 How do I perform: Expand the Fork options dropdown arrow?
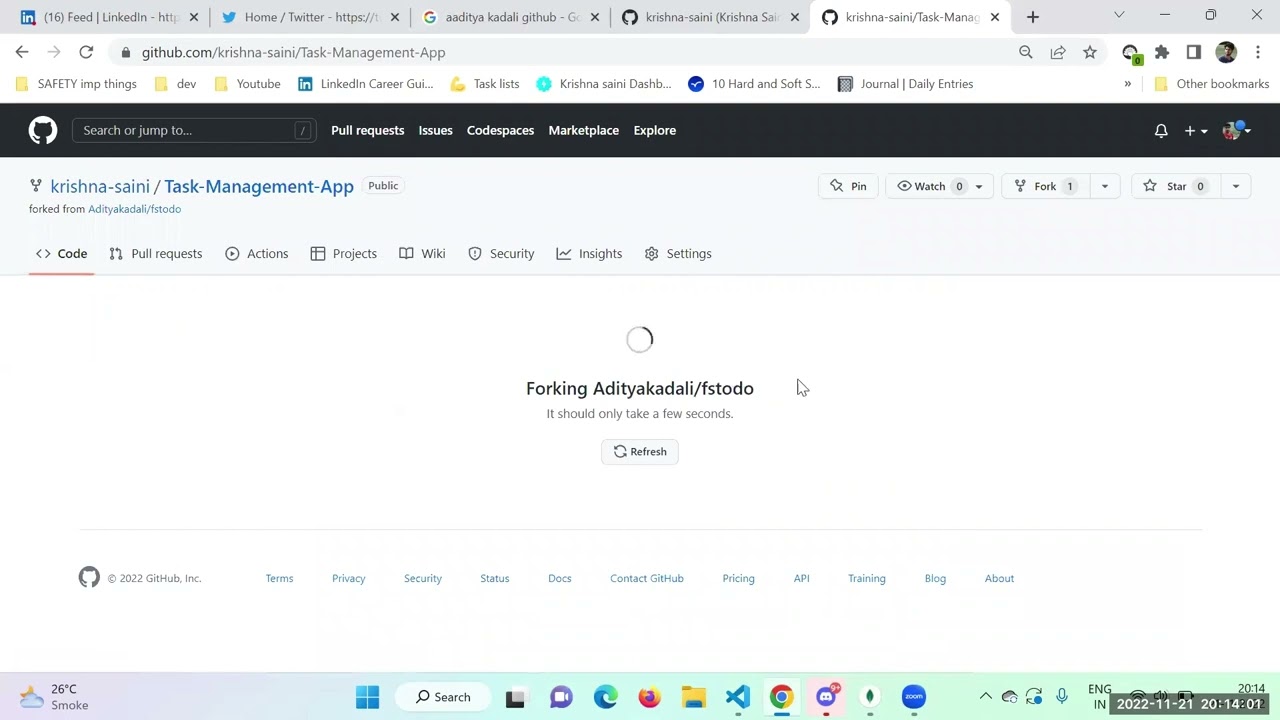click(1104, 186)
